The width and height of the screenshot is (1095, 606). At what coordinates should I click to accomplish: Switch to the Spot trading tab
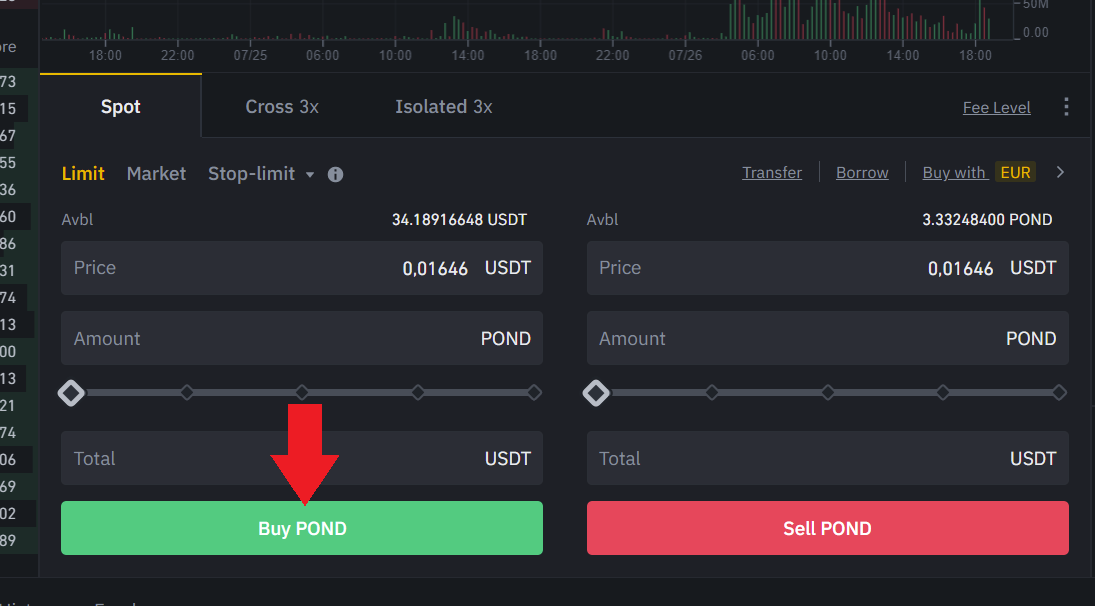[x=121, y=107]
